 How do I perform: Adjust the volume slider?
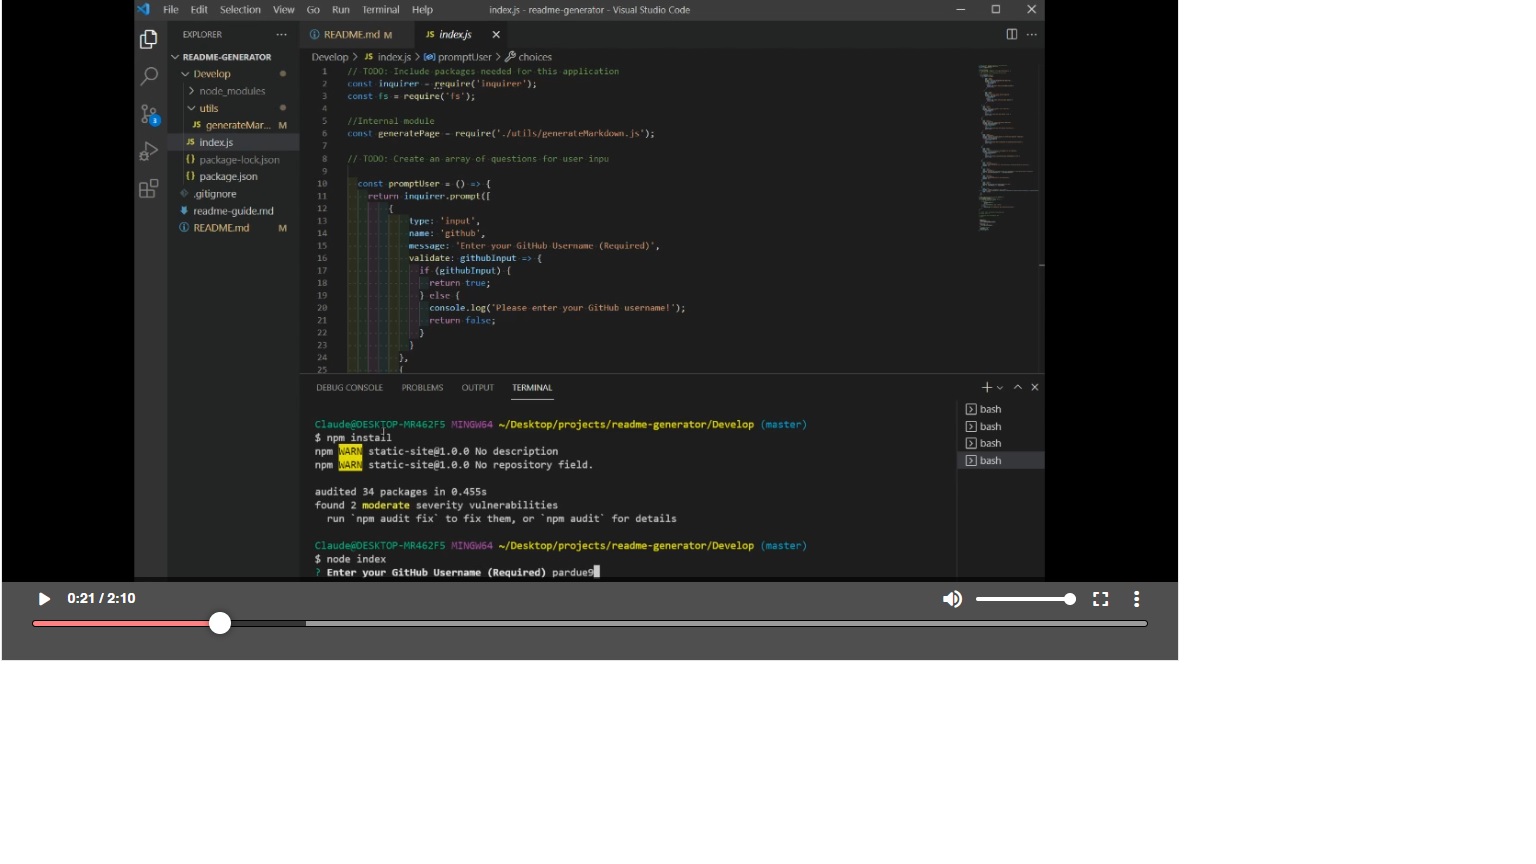[1025, 599]
